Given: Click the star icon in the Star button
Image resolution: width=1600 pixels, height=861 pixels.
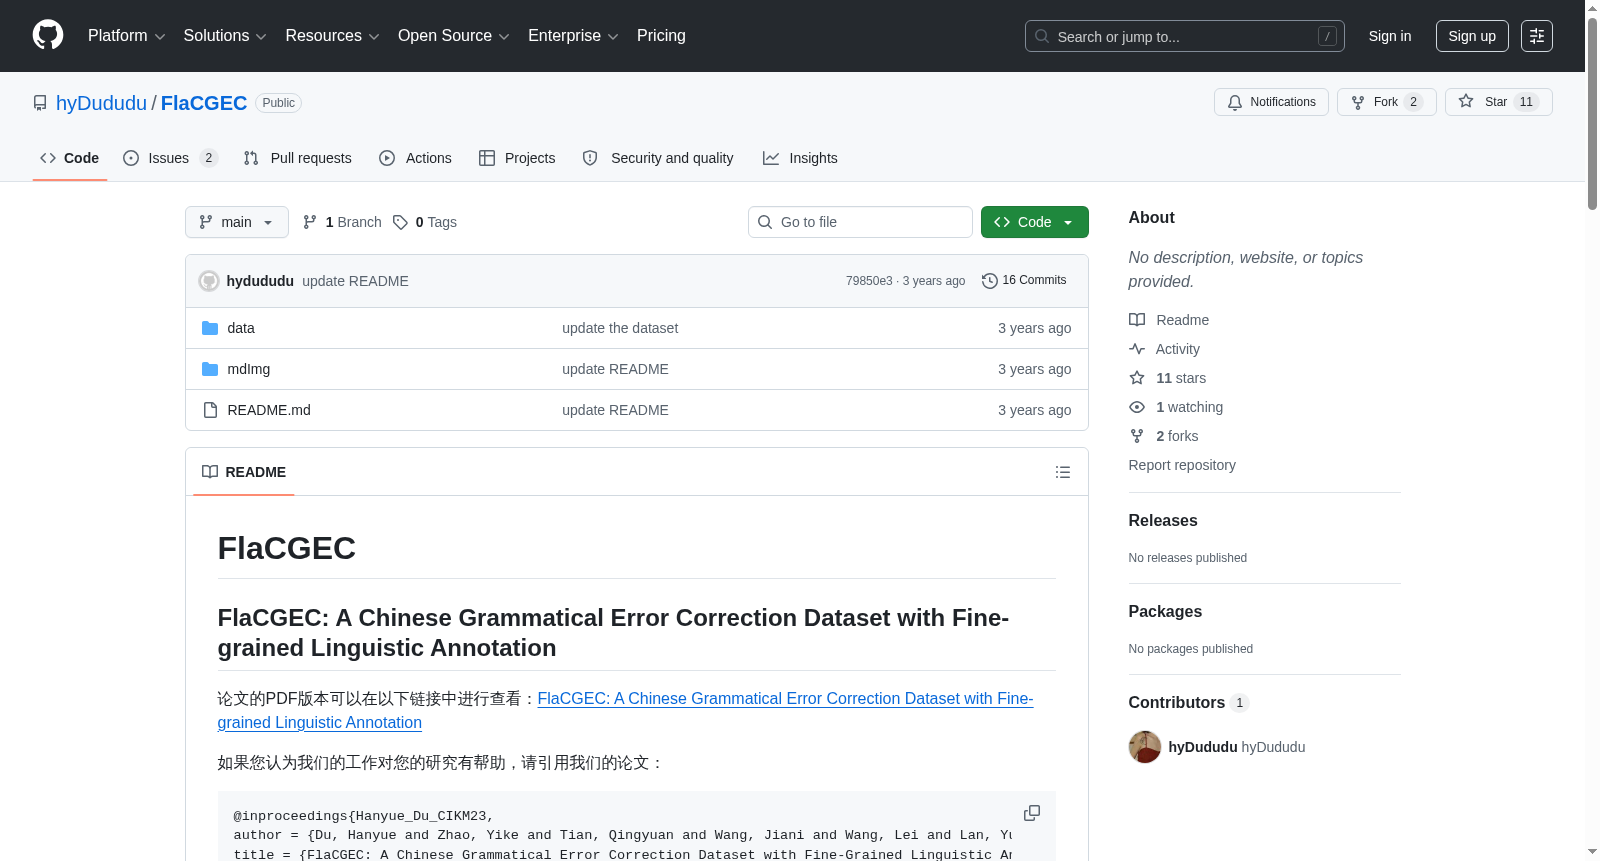Looking at the screenshot, I should 1466,101.
